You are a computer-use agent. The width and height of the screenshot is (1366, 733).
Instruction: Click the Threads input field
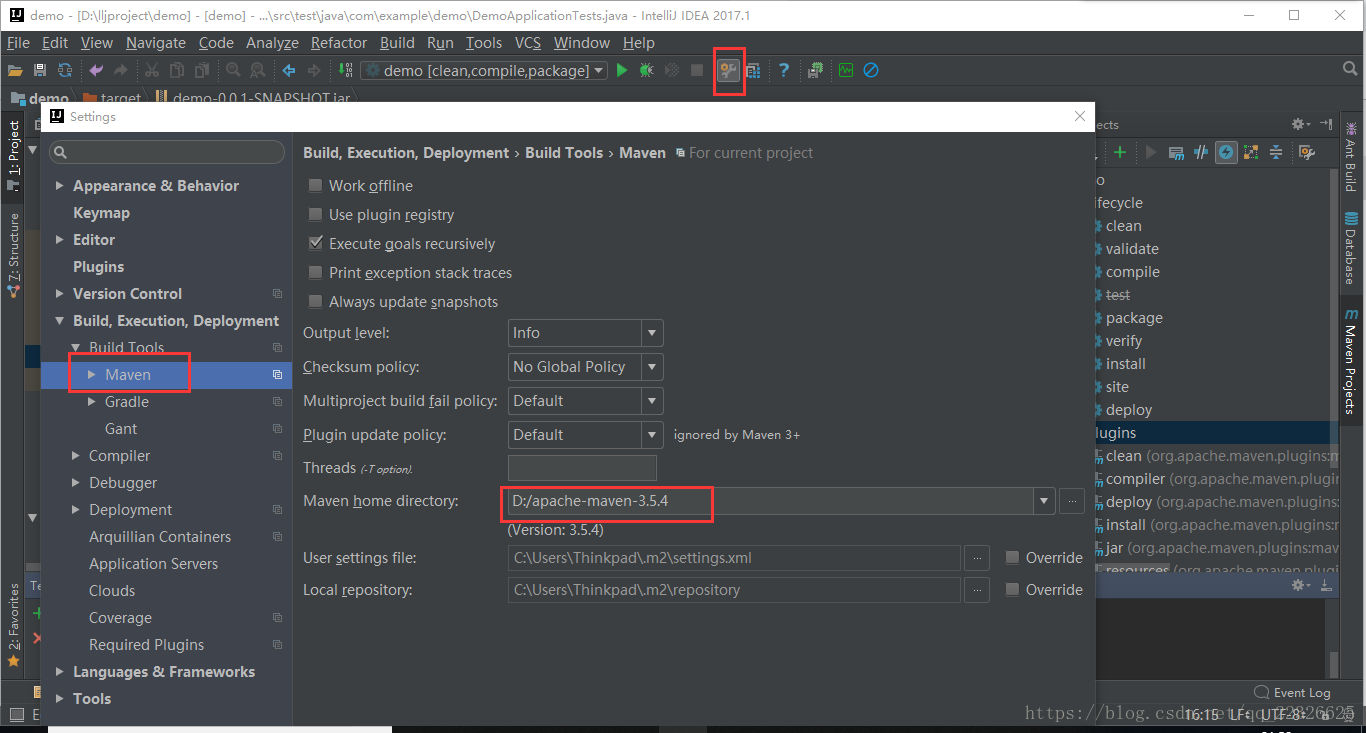[x=582, y=468]
